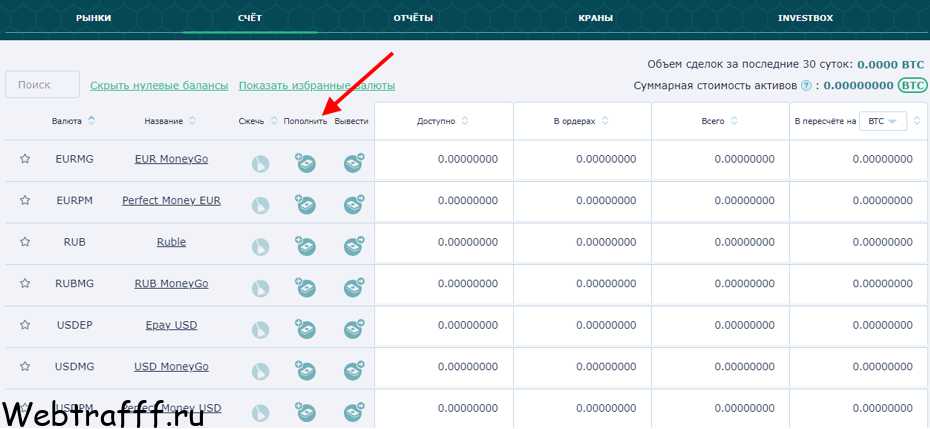930x429 pixels.
Task: Click the burn icon for RUBMG
Action: click(x=260, y=288)
